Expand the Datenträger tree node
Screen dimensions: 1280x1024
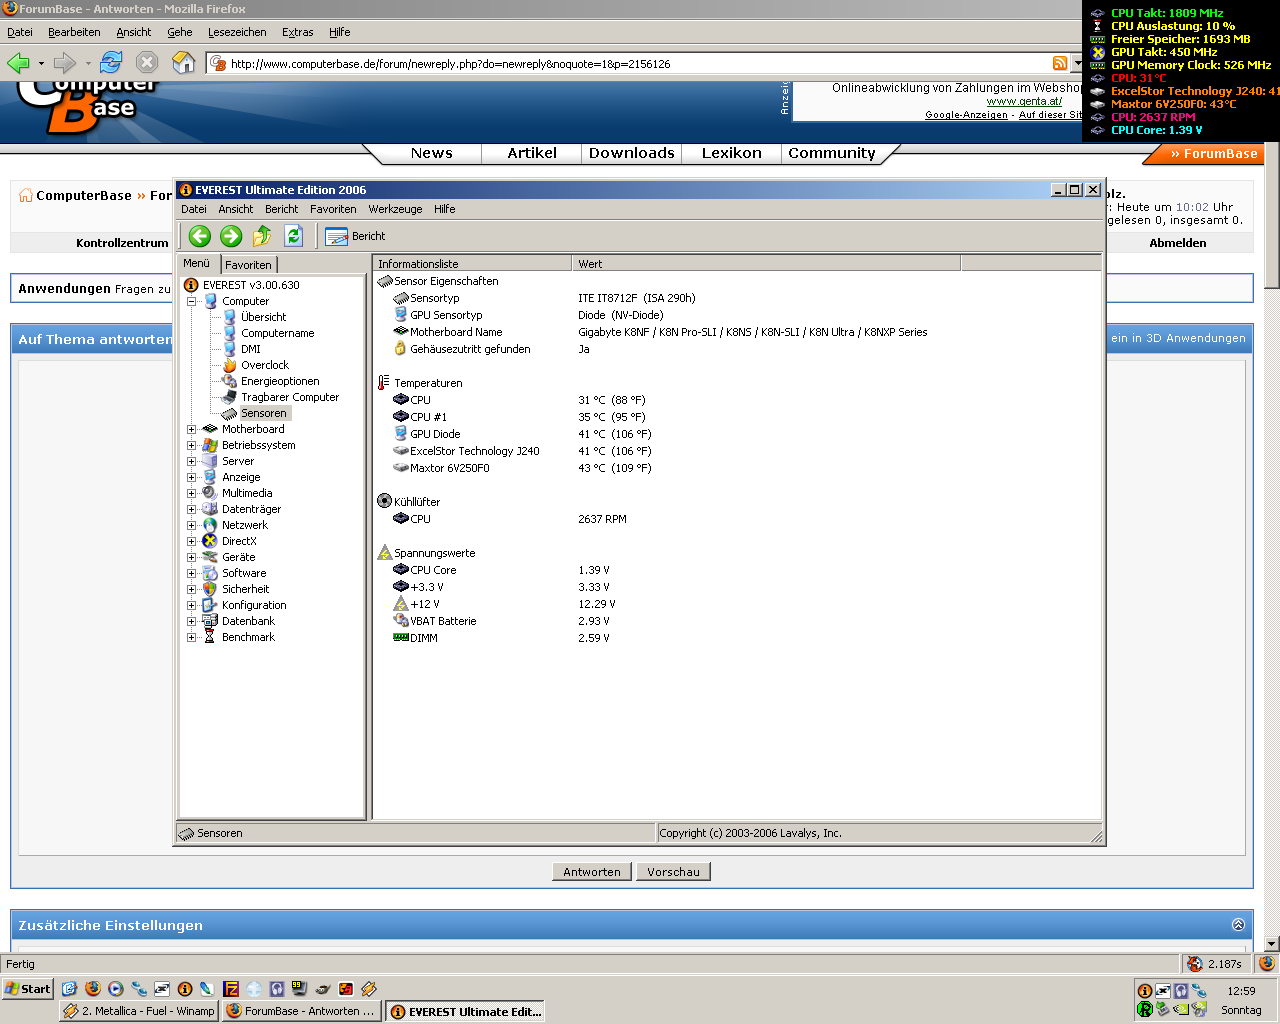pyautogui.click(x=191, y=509)
